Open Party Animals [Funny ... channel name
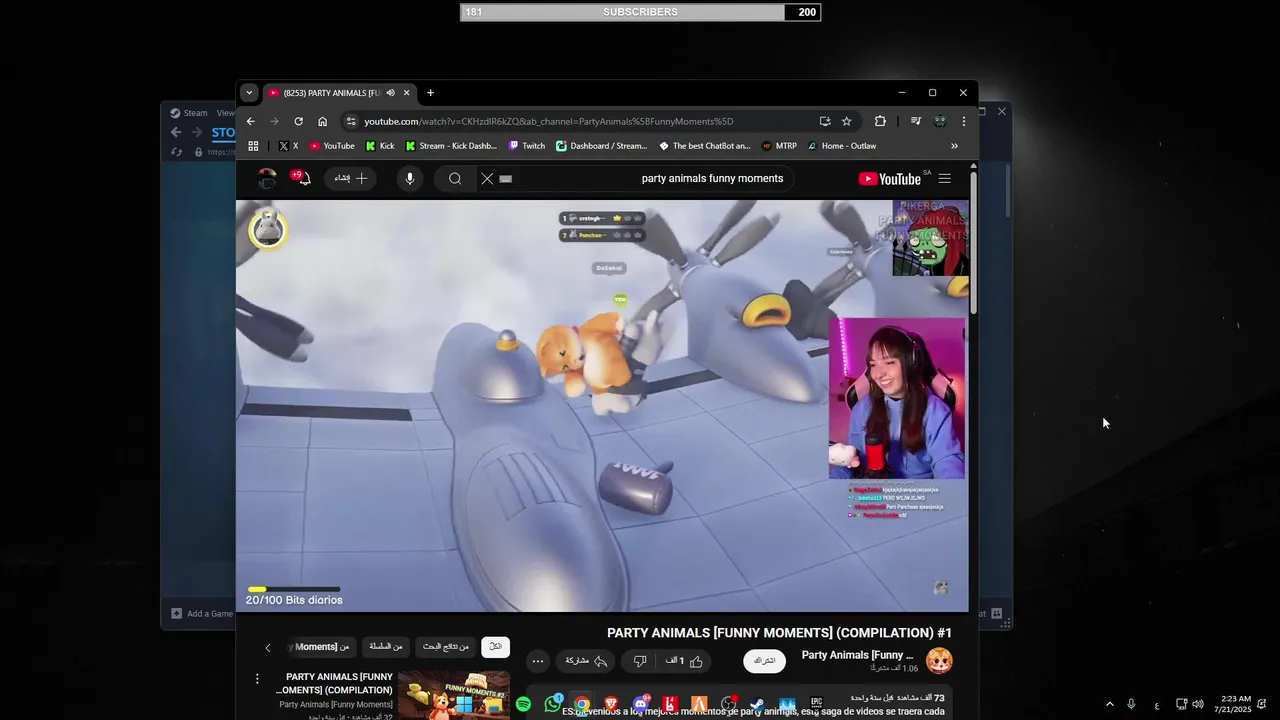Screen dimensions: 1280x720 [858, 655]
